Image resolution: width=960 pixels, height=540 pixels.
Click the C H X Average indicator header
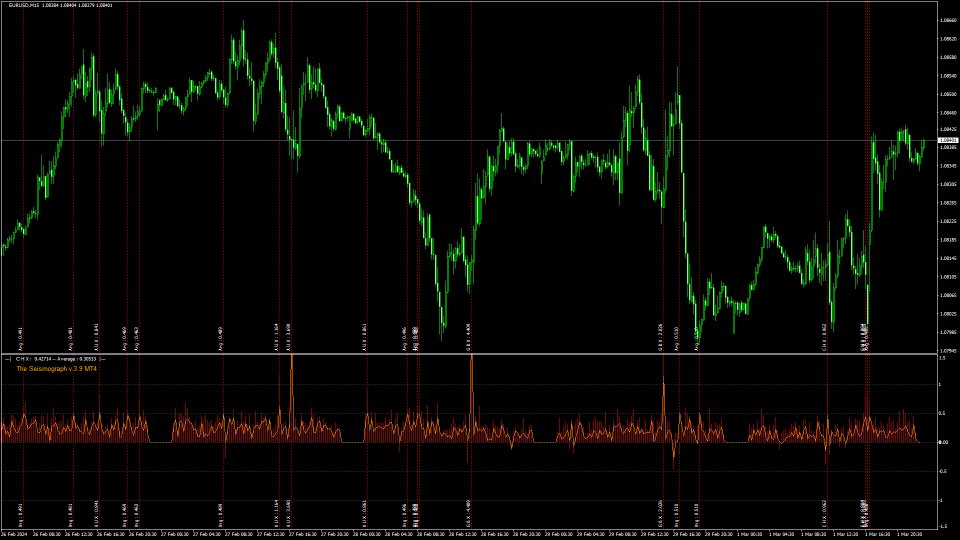point(60,357)
